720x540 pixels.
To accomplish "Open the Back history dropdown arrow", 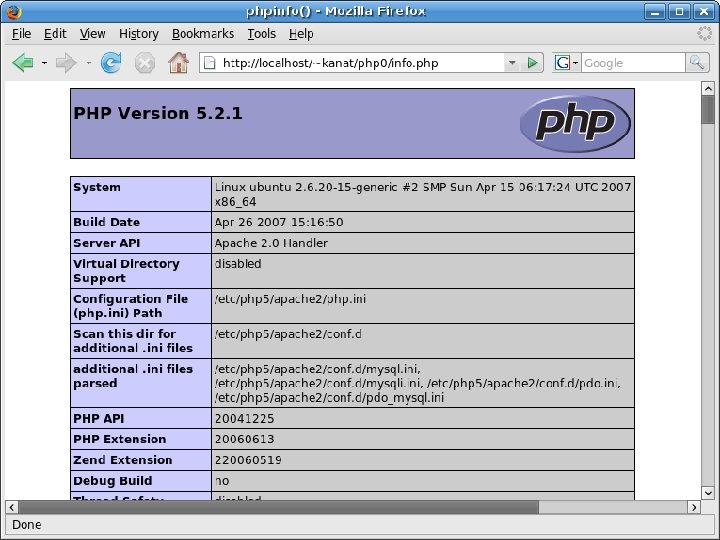I will [44, 63].
